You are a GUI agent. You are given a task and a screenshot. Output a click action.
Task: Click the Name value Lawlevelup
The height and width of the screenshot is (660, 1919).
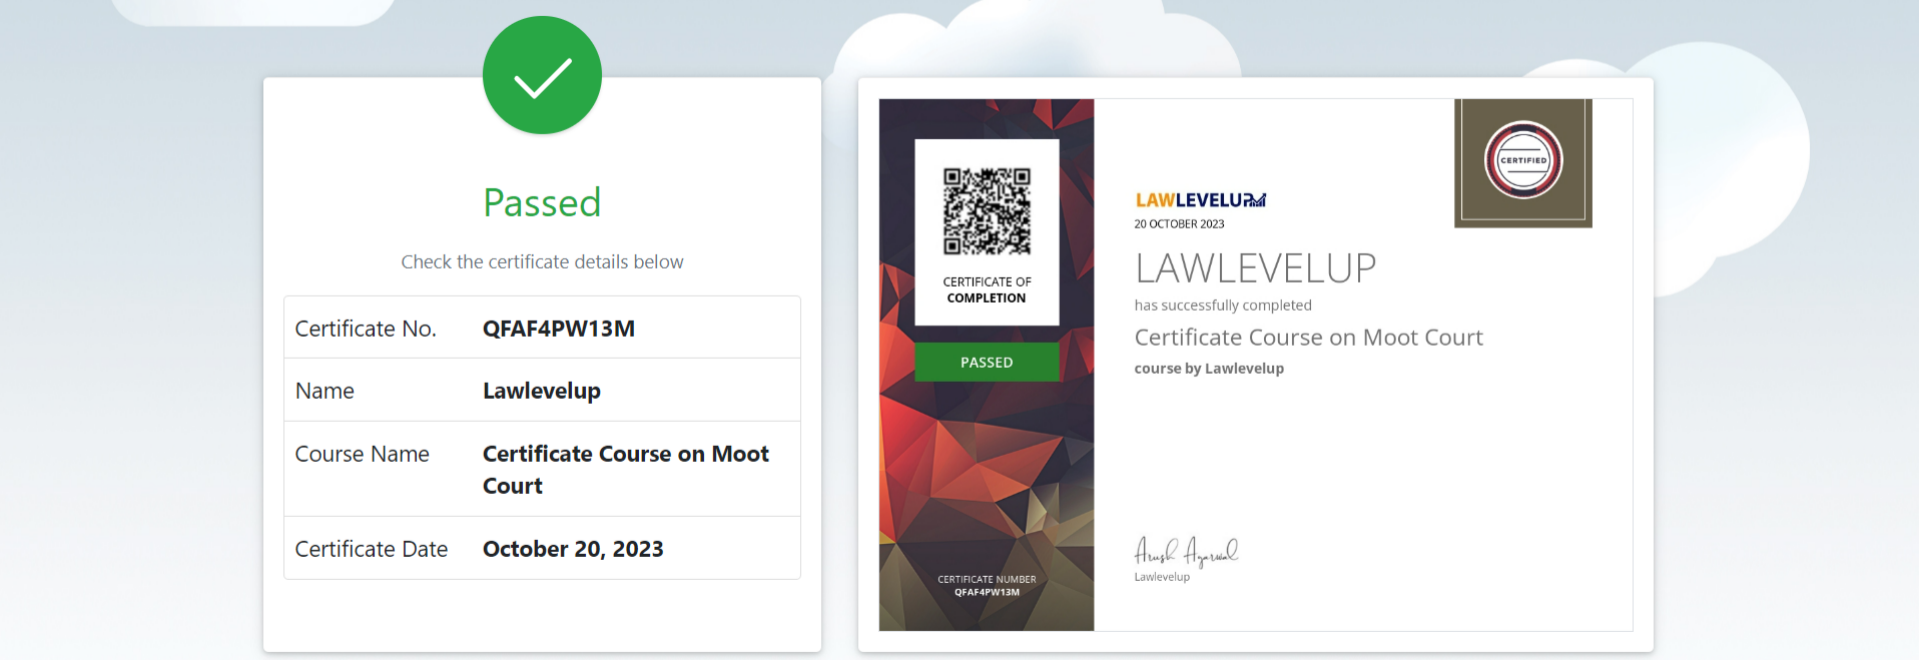click(x=542, y=391)
